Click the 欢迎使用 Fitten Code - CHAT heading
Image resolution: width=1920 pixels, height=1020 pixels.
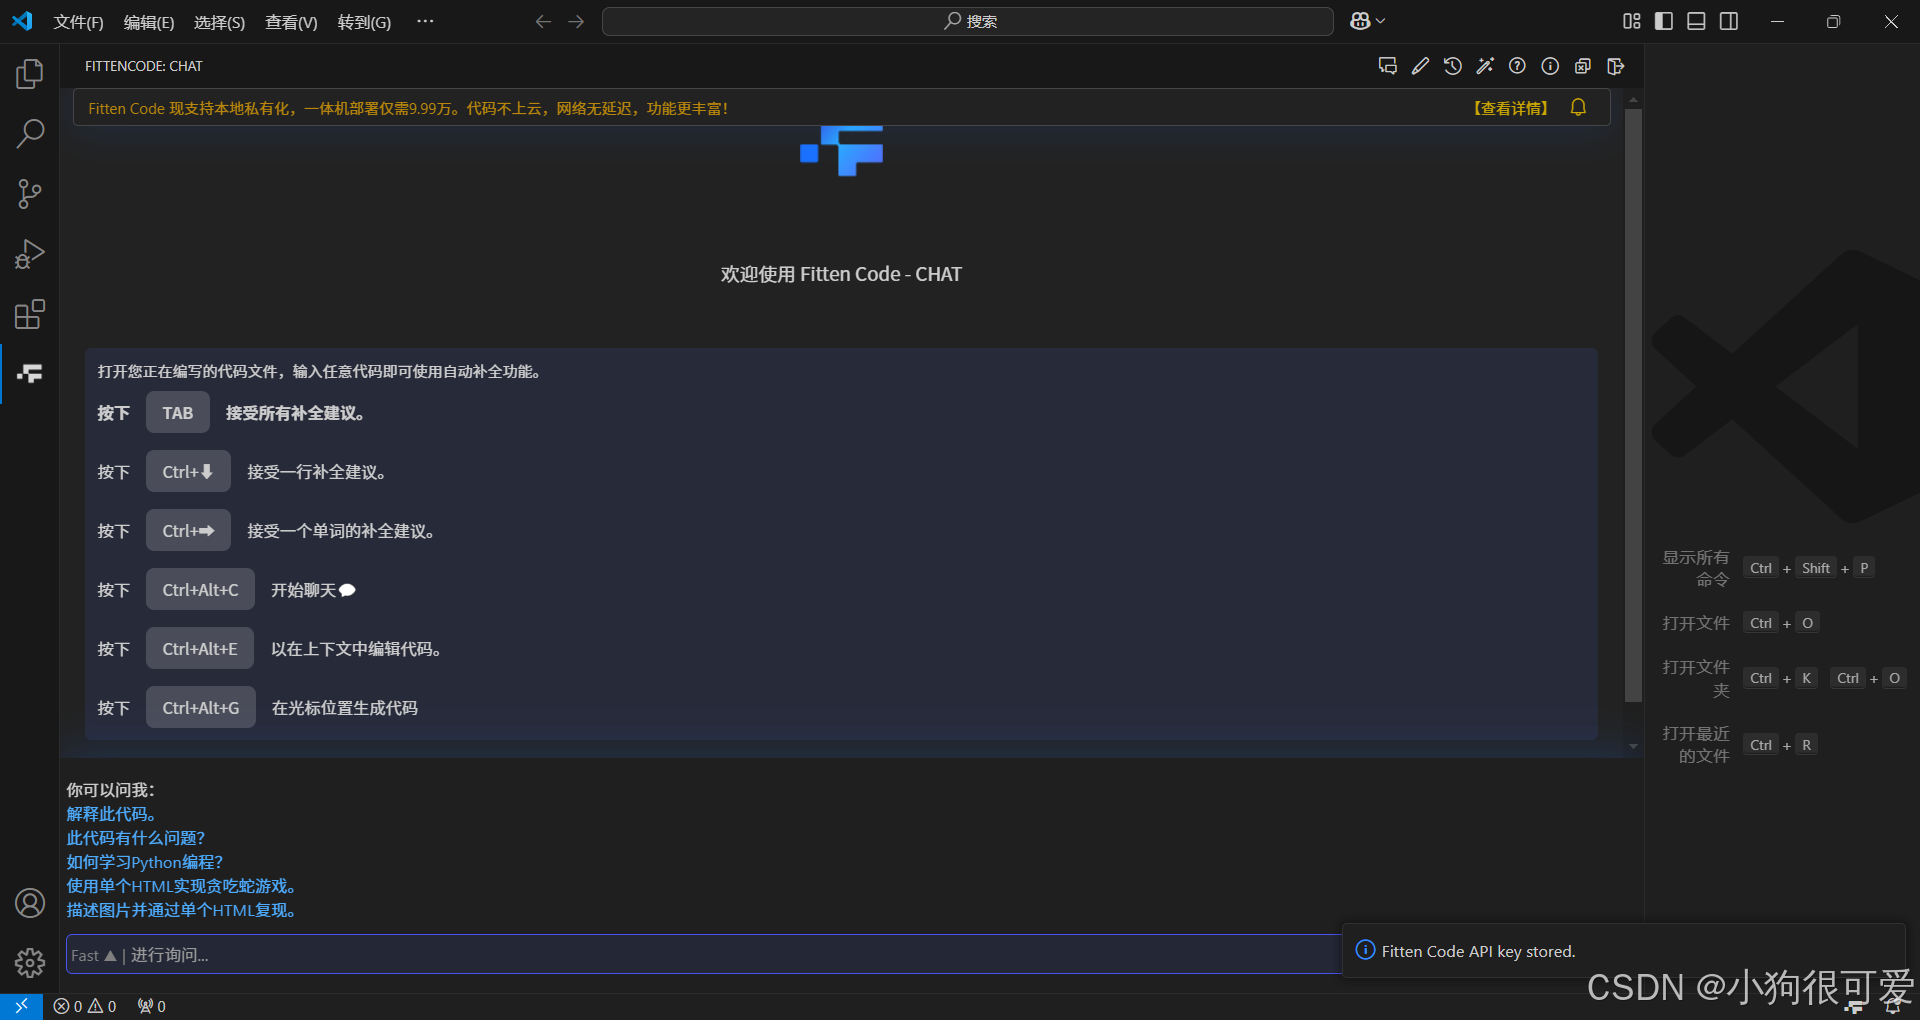pyautogui.click(x=841, y=274)
